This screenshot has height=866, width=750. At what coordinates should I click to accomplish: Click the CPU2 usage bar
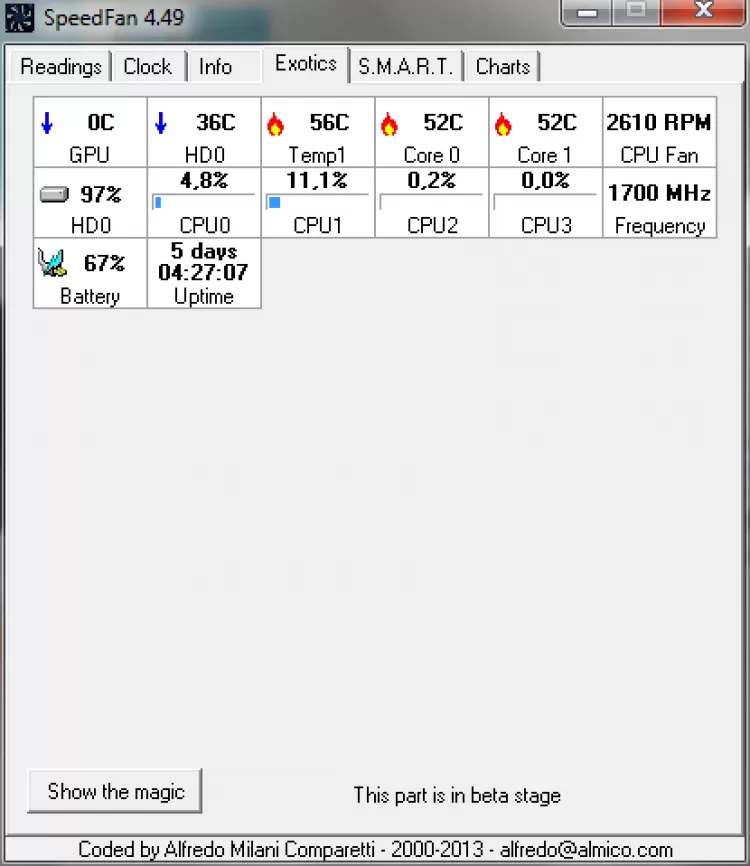click(x=431, y=202)
